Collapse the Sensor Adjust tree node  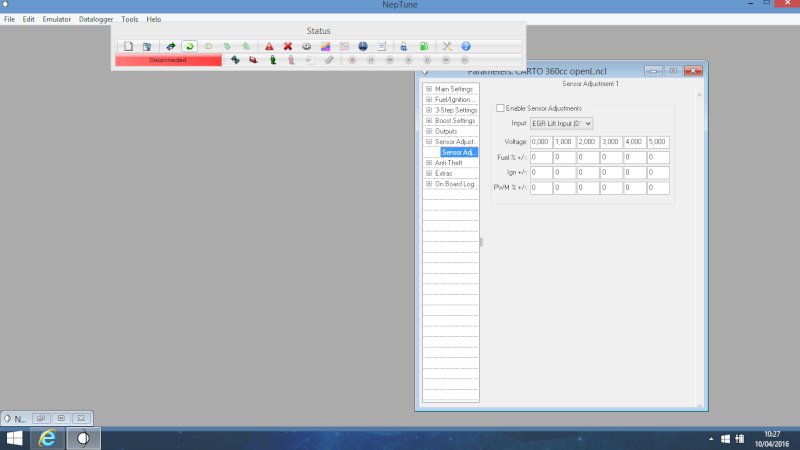tap(429, 142)
